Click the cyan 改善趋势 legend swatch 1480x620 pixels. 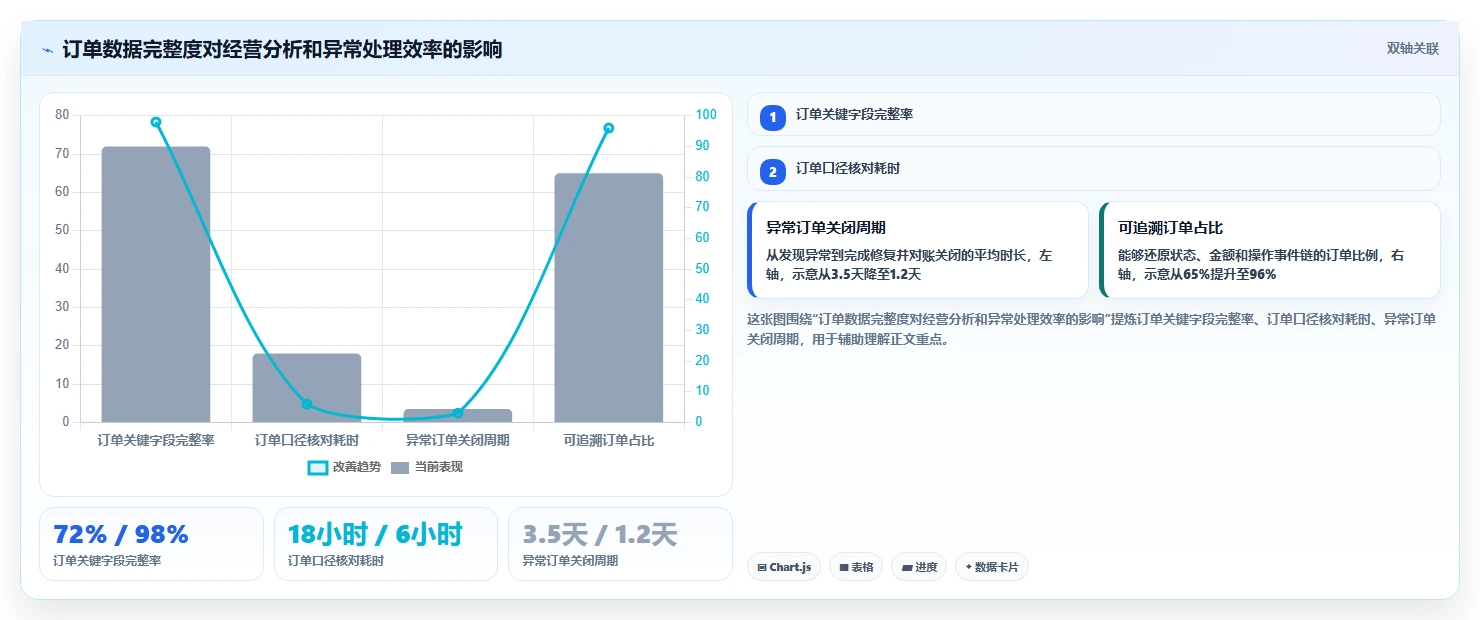click(318, 467)
